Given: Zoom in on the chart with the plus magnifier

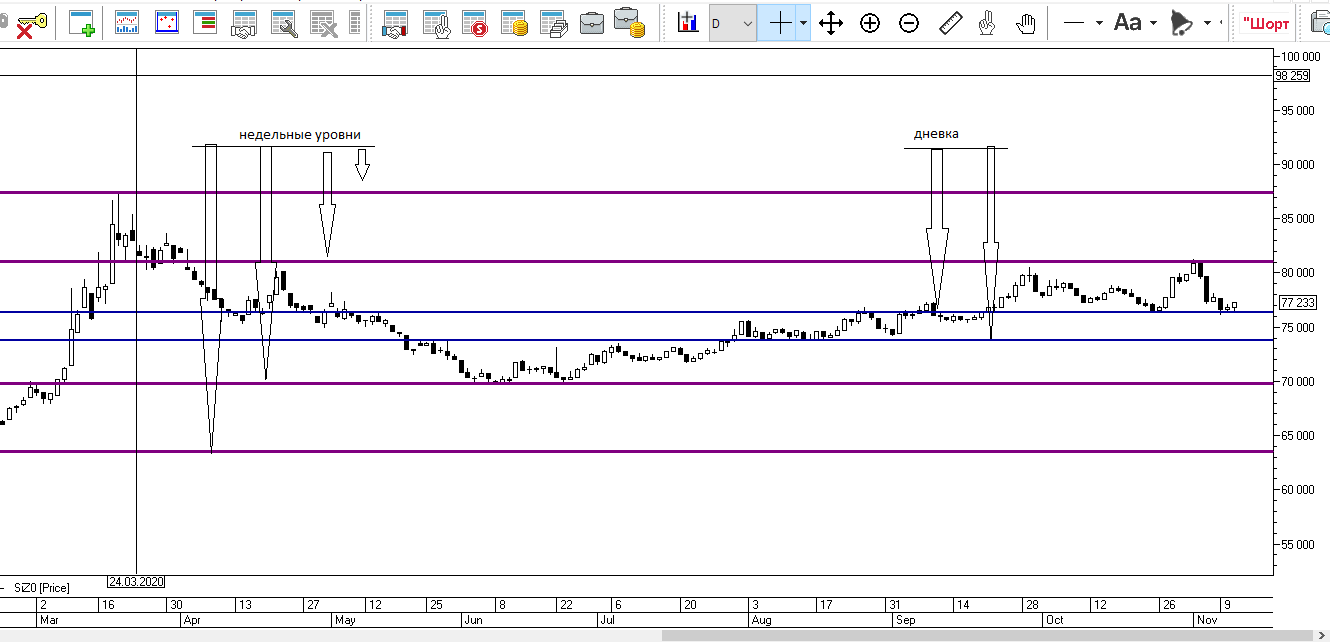Looking at the screenshot, I should 870,23.
